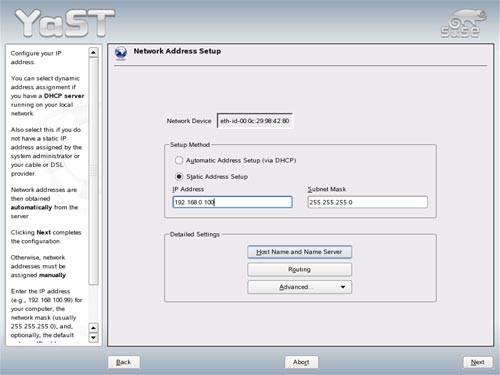Click help panel scroll up arrow at top

click(x=94, y=52)
